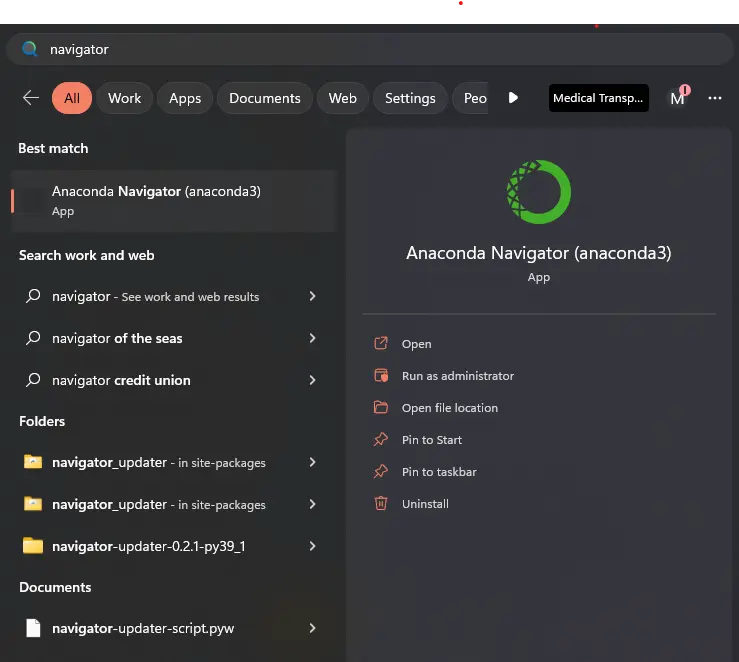Switch to the Settings filter tab
This screenshot has width=739, height=662.
pos(410,98)
